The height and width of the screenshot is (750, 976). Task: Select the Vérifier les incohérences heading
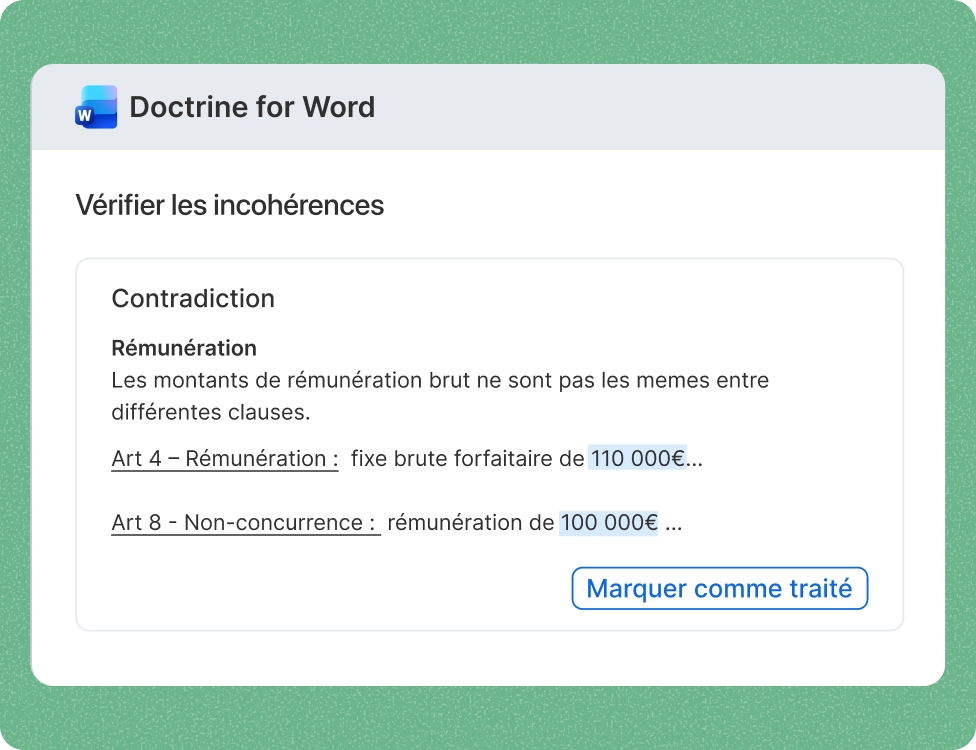pyautogui.click(x=229, y=205)
